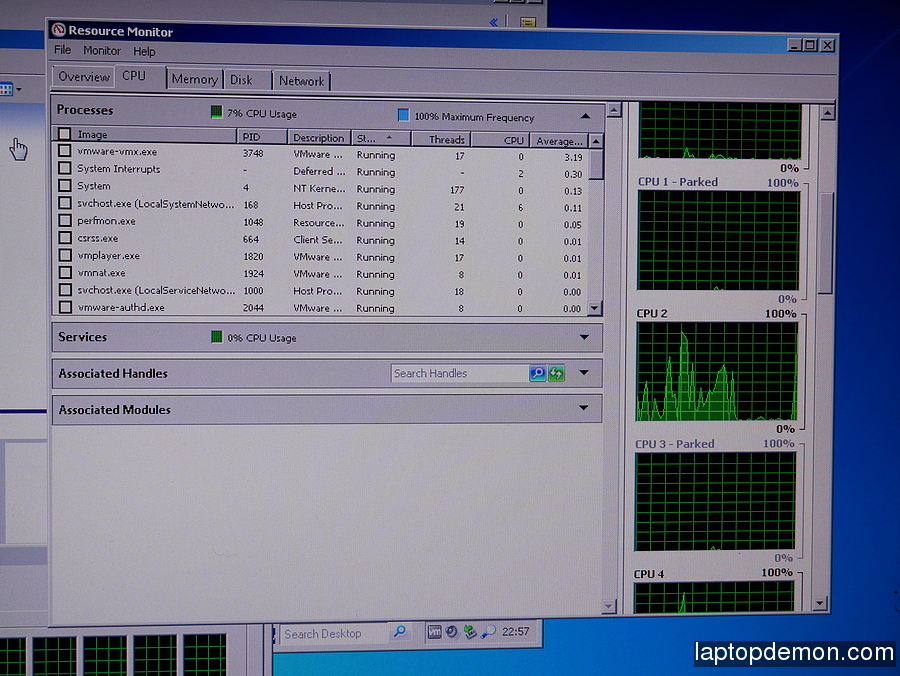Sort by the Average column header
The image size is (900, 676).
tap(558, 141)
